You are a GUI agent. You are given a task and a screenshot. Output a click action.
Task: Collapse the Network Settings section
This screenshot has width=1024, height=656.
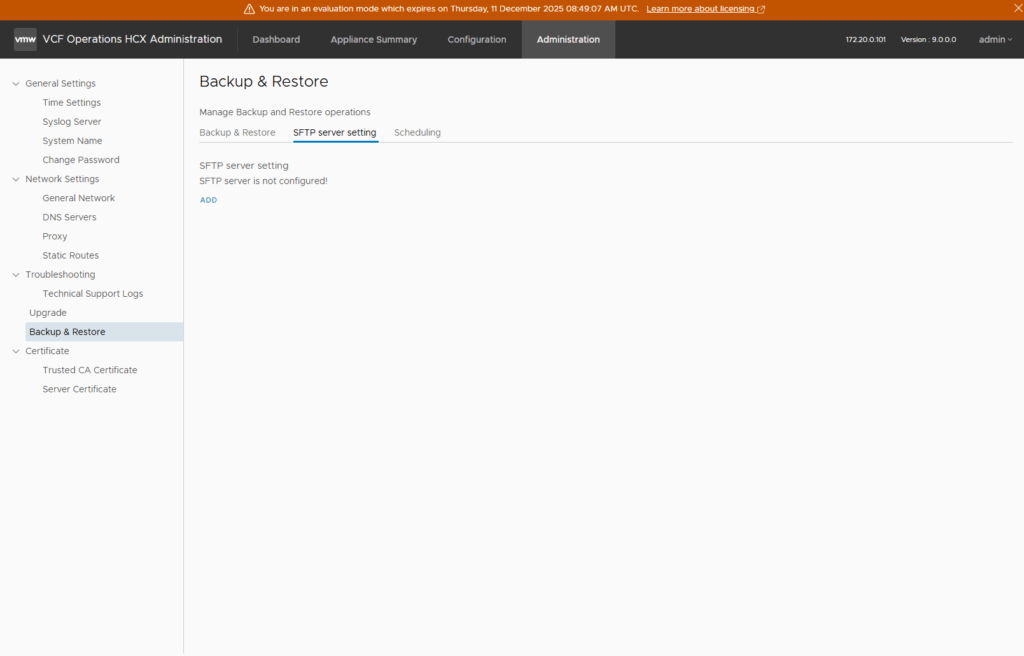click(16, 180)
